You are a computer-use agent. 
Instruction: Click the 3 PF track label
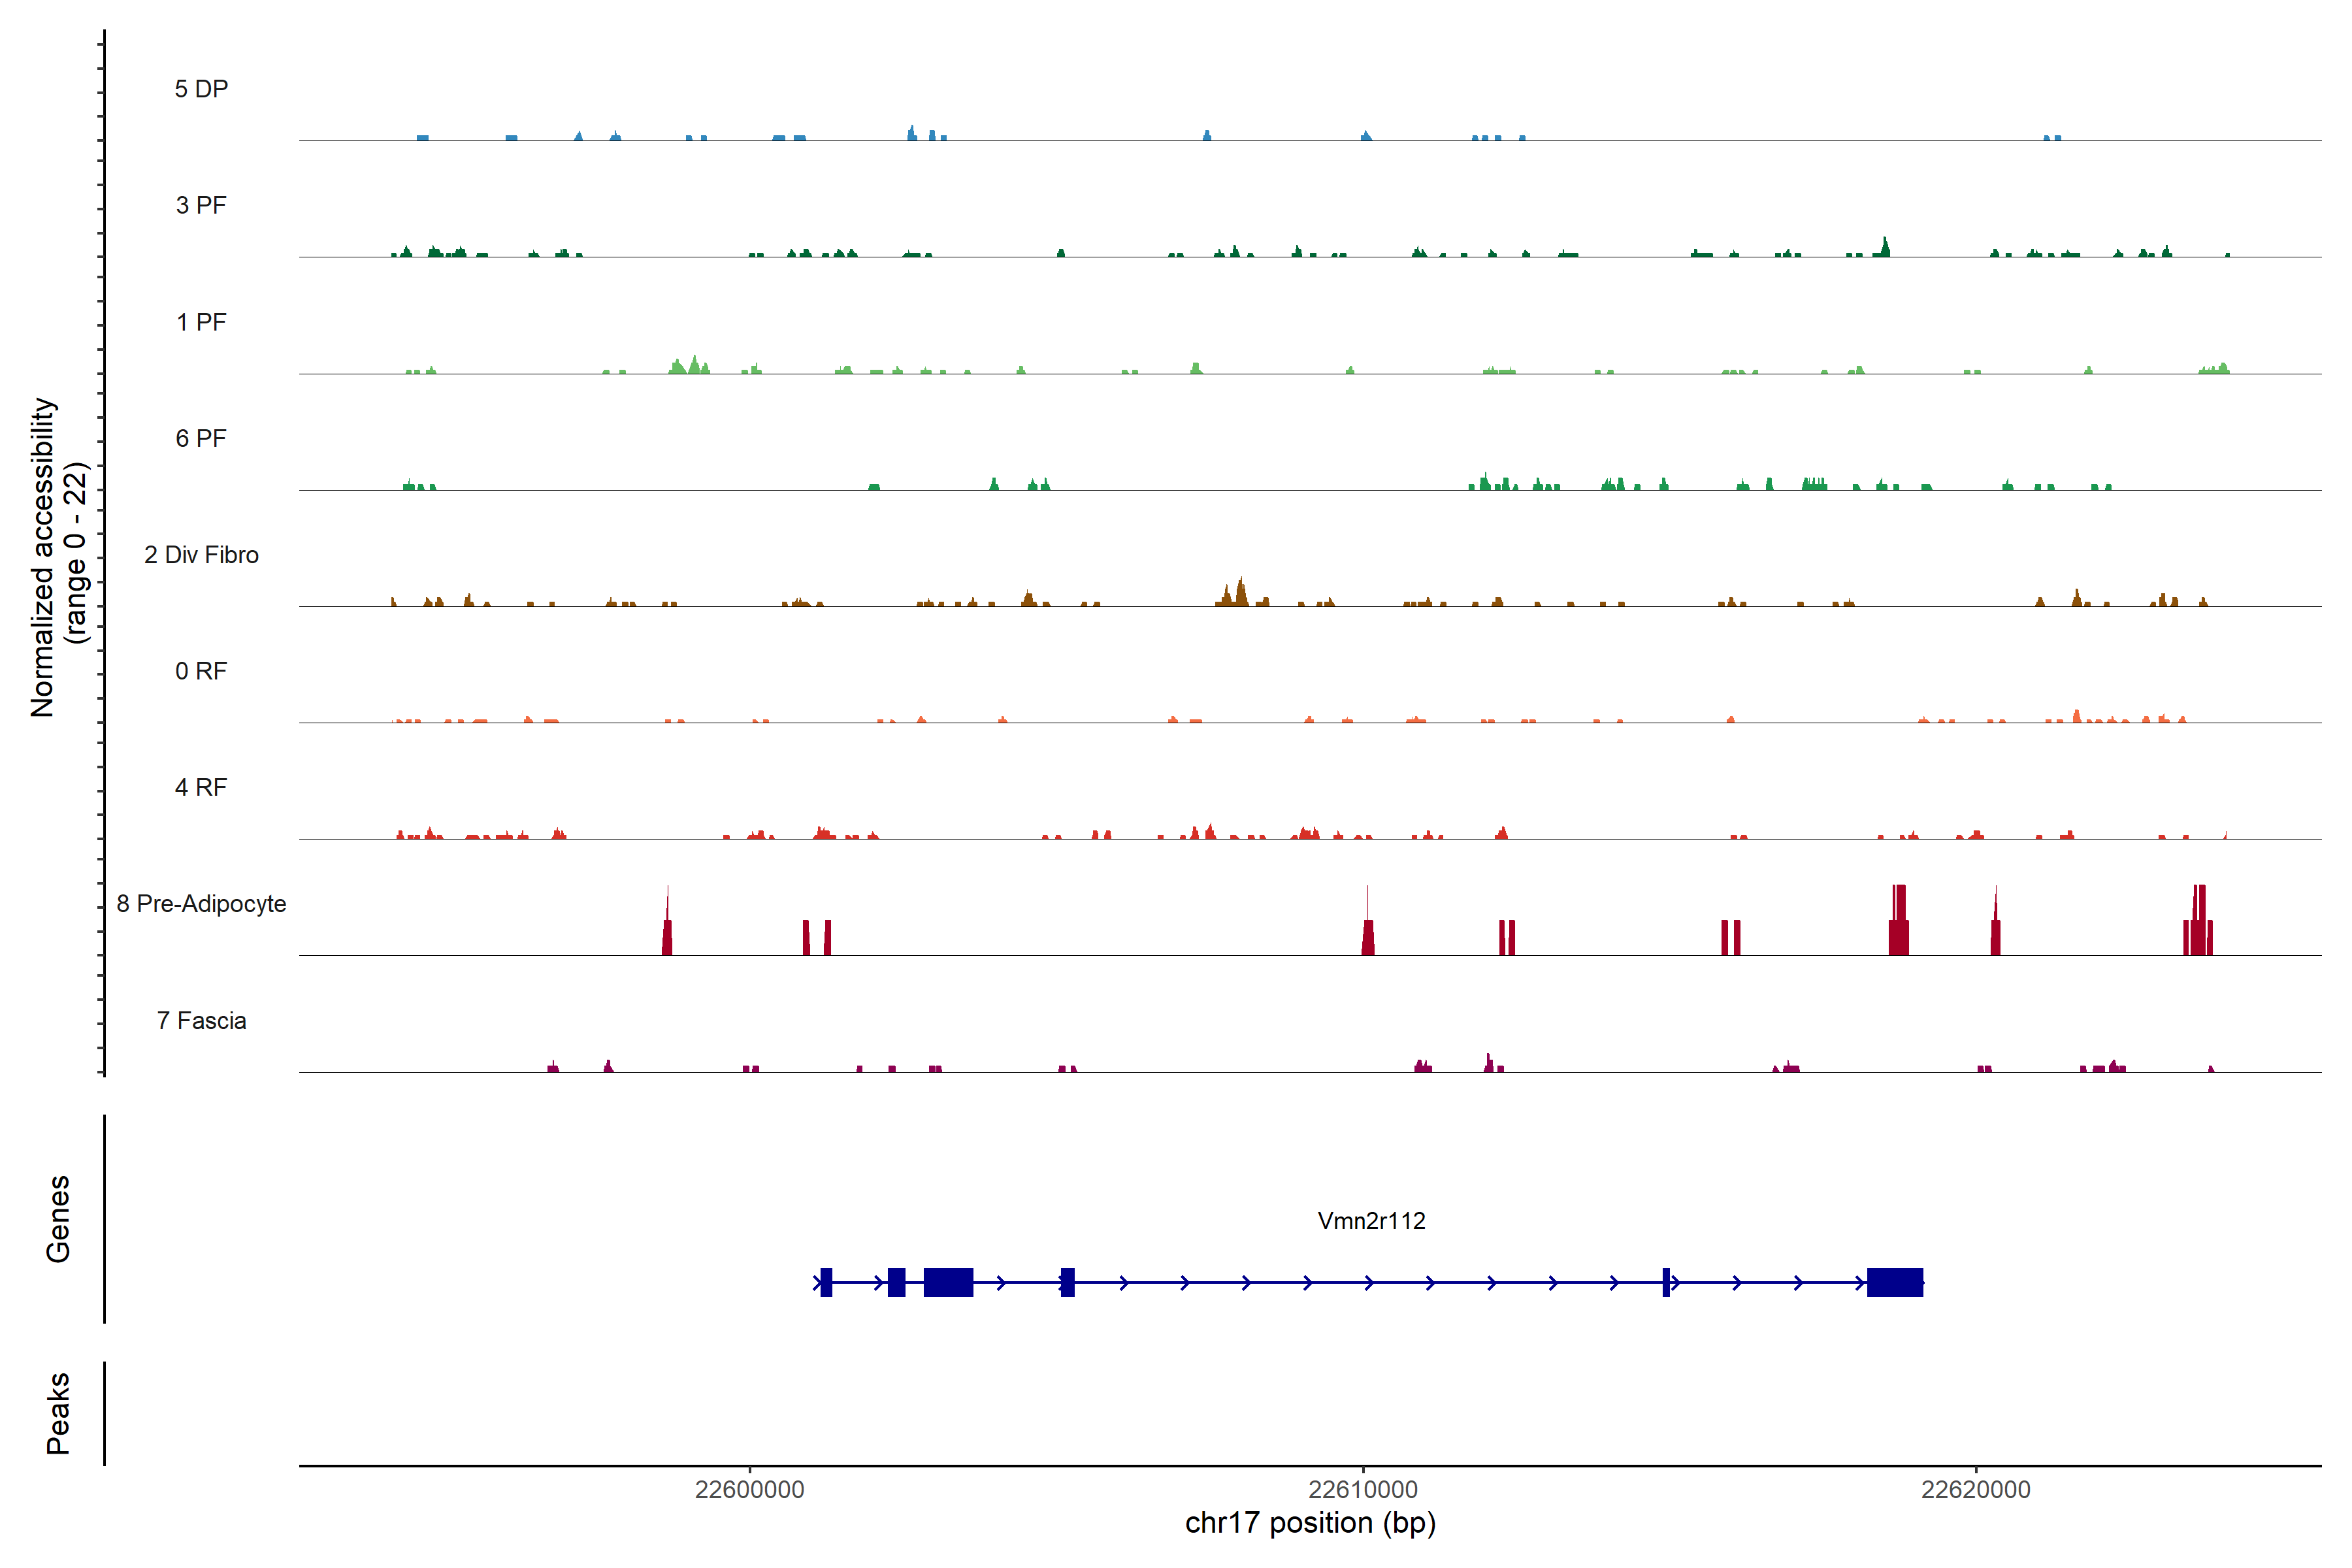201,205
